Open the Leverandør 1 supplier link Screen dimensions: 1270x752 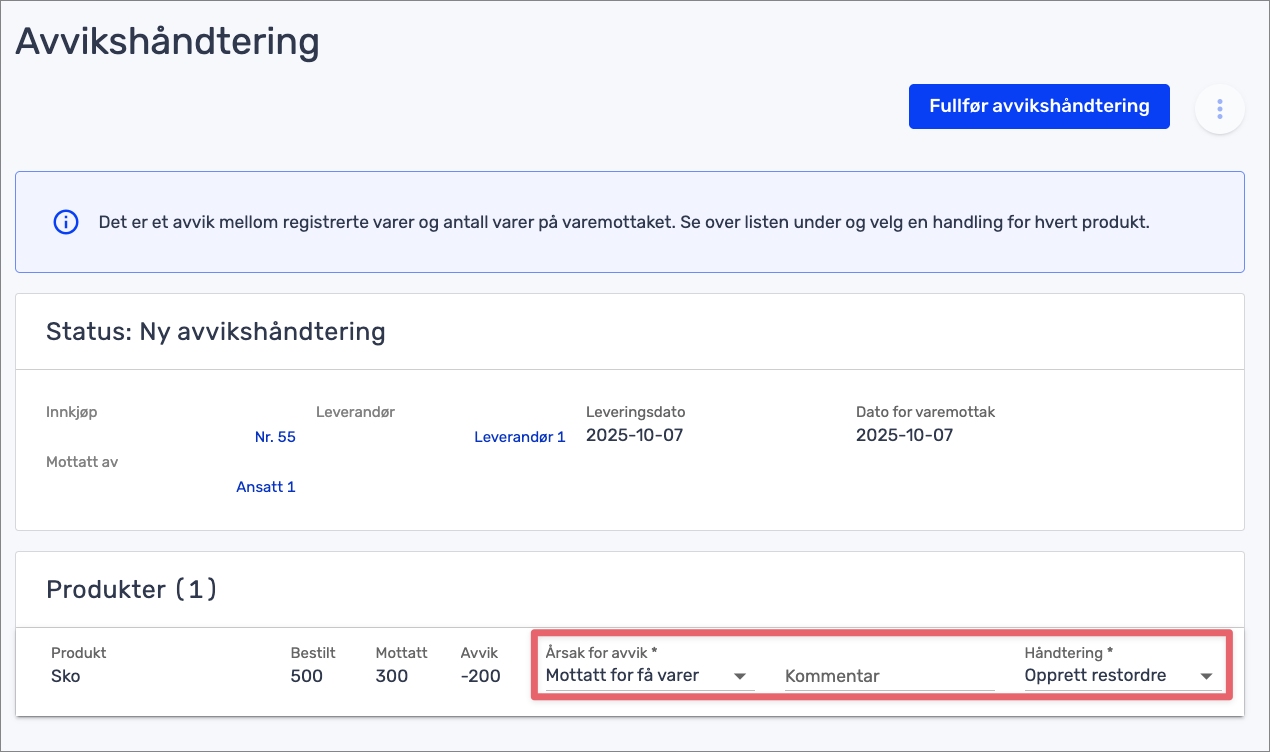(x=519, y=437)
